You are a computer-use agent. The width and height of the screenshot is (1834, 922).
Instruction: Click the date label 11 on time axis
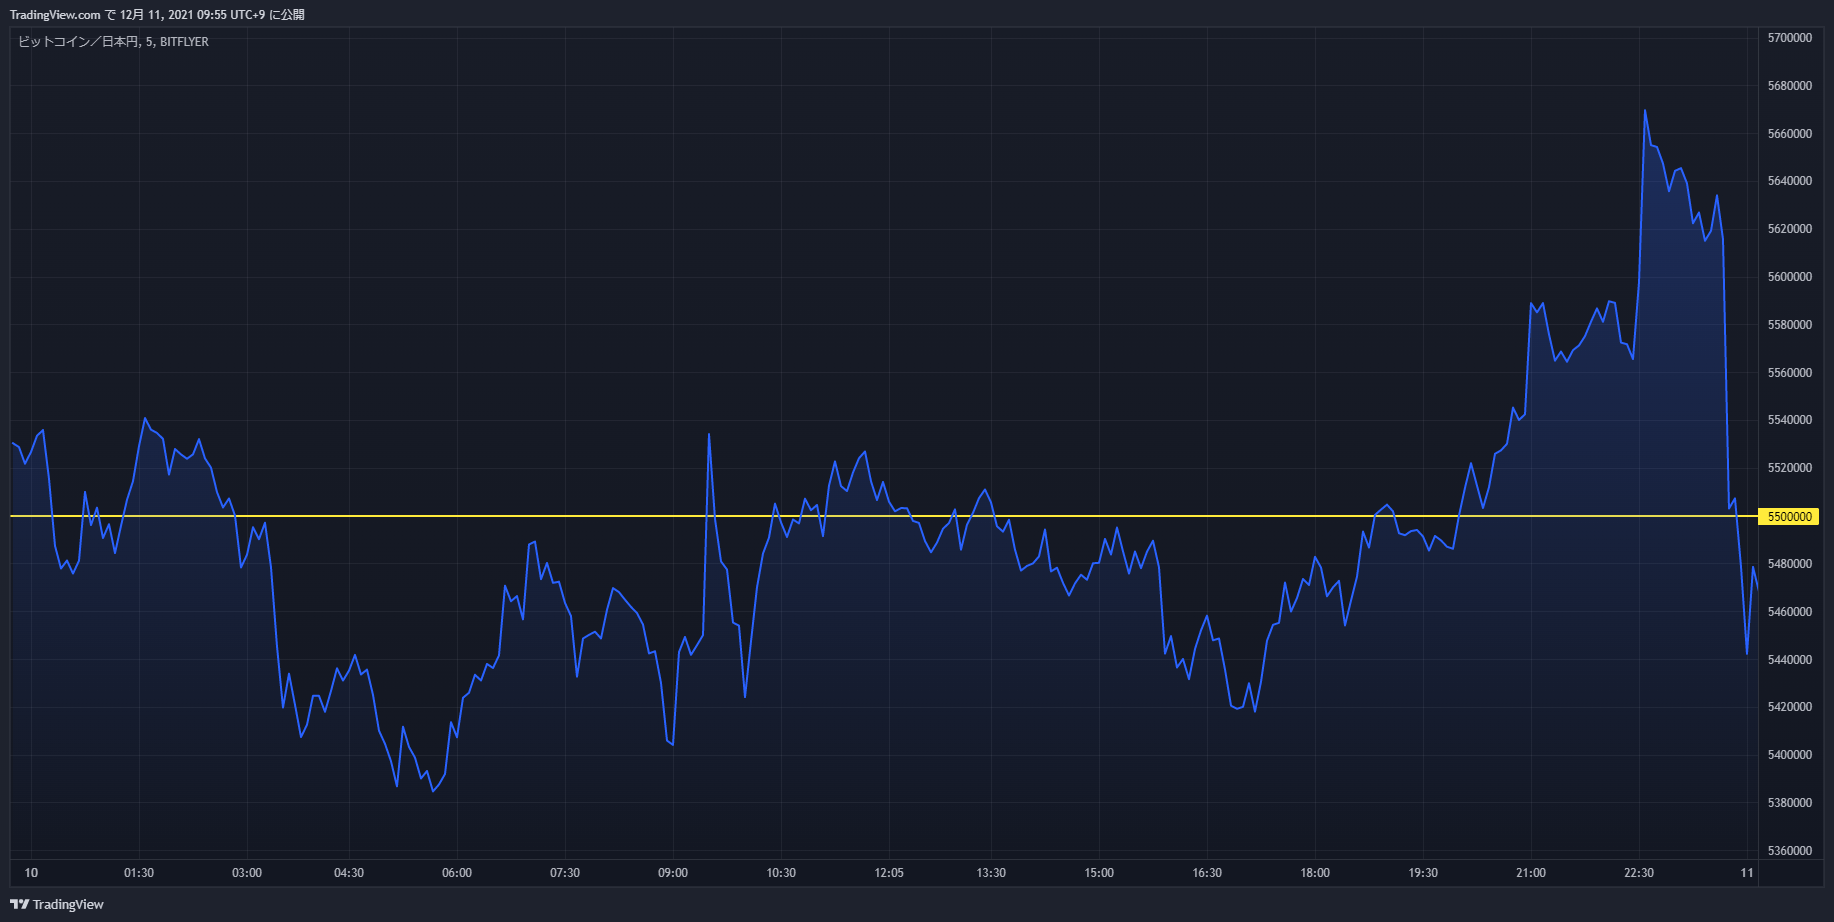(x=1747, y=873)
